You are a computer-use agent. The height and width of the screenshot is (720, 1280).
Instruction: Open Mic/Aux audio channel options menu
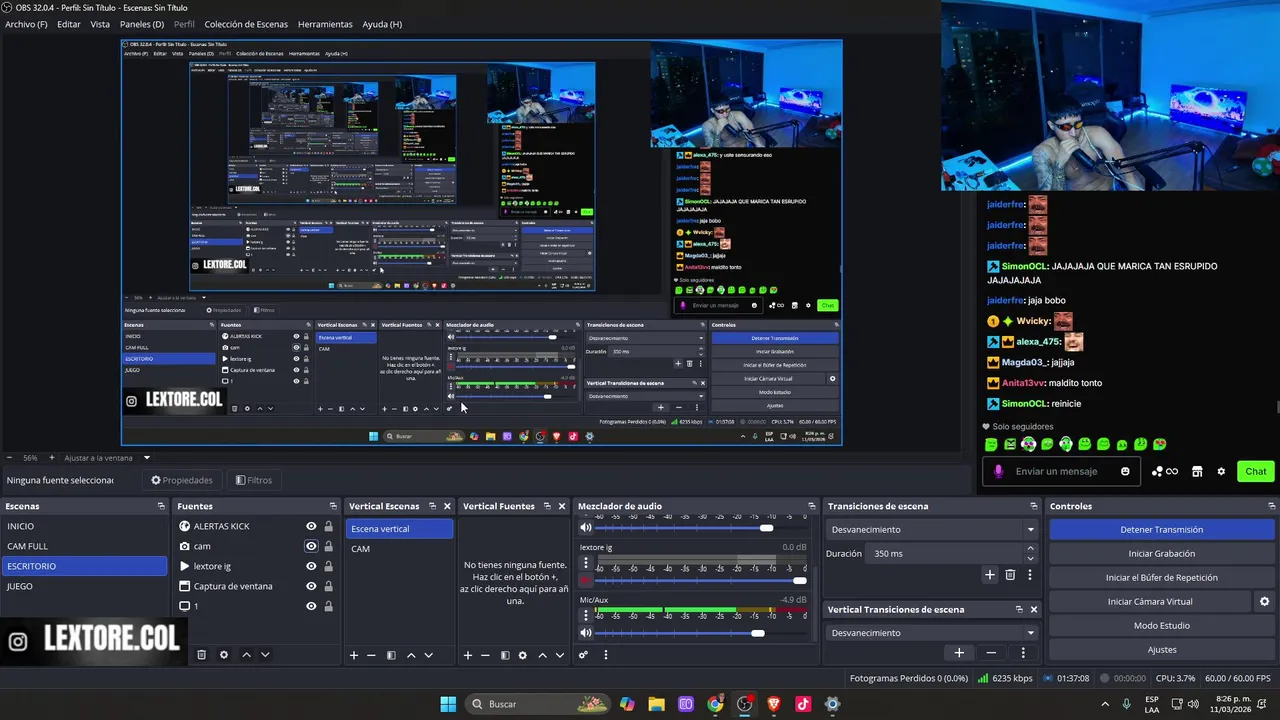(x=586, y=615)
